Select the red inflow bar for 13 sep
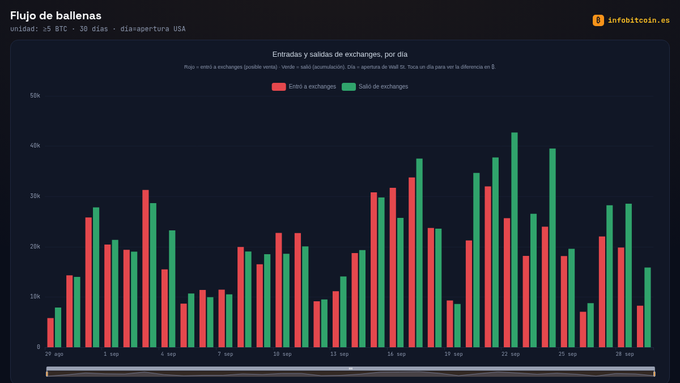 click(336, 319)
